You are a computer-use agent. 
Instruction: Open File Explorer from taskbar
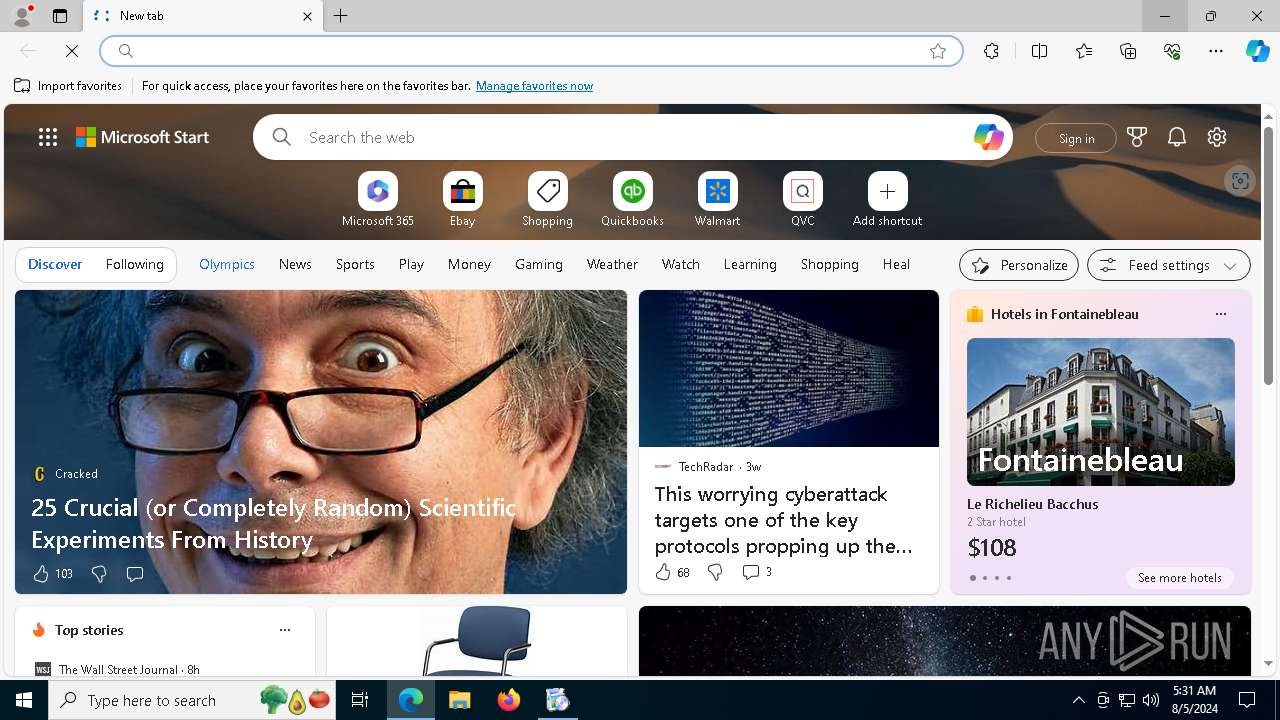pyautogui.click(x=460, y=700)
